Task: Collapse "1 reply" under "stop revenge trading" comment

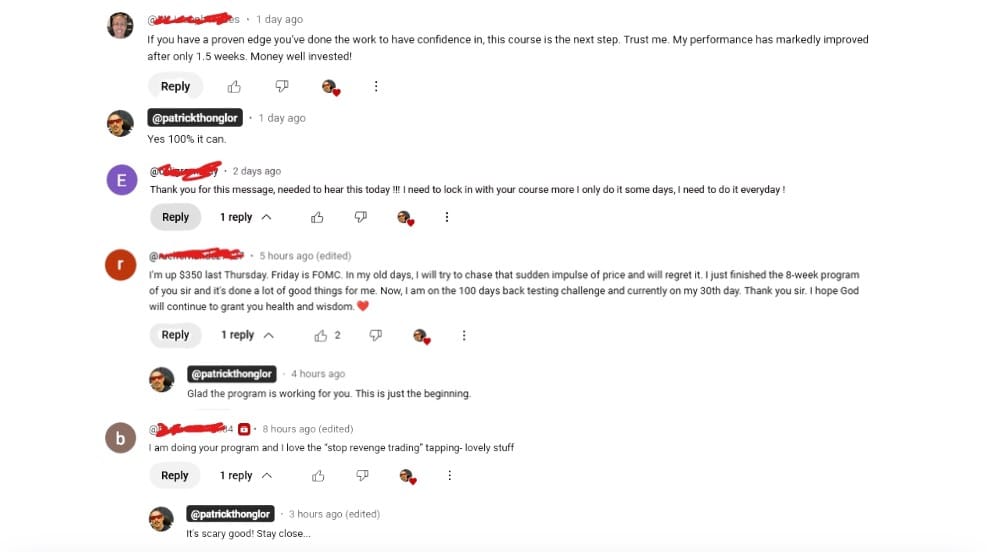Action: point(245,476)
